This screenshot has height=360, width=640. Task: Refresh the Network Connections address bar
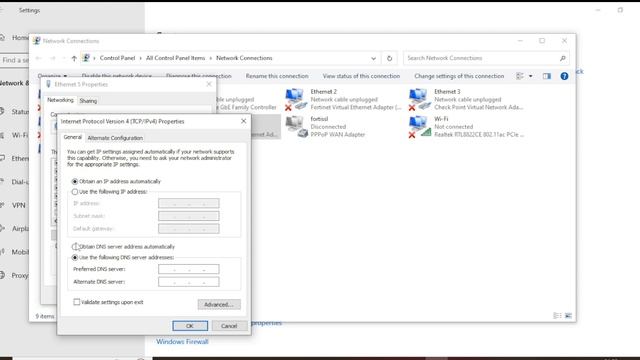pos(389,58)
